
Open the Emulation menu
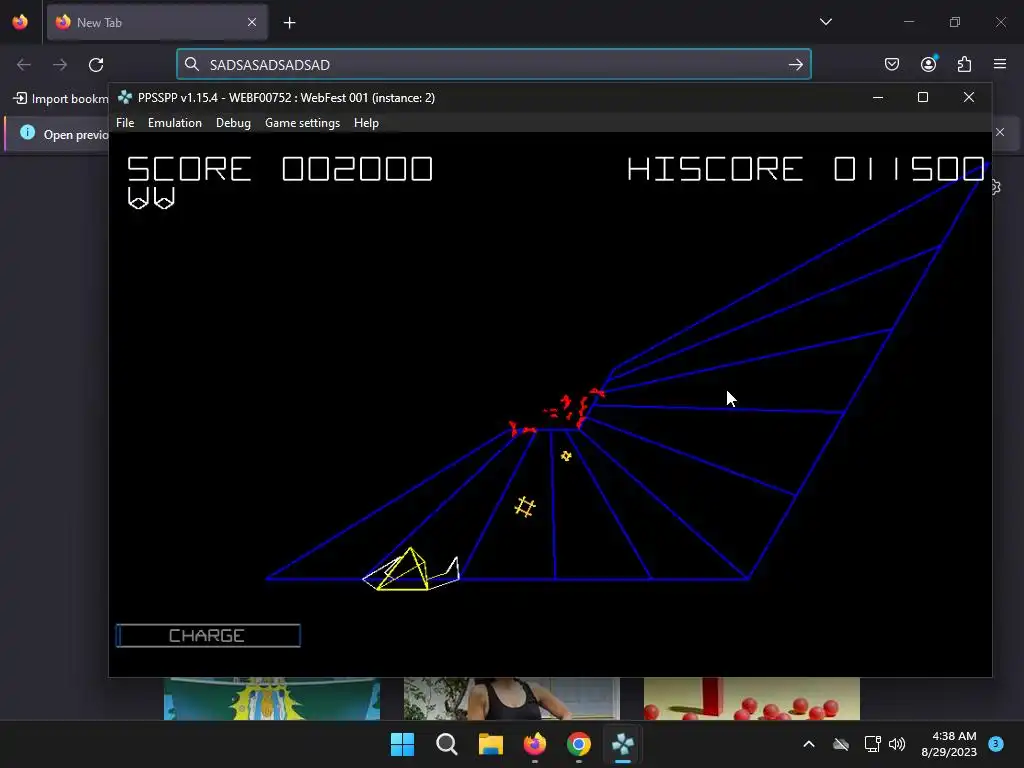pos(174,123)
